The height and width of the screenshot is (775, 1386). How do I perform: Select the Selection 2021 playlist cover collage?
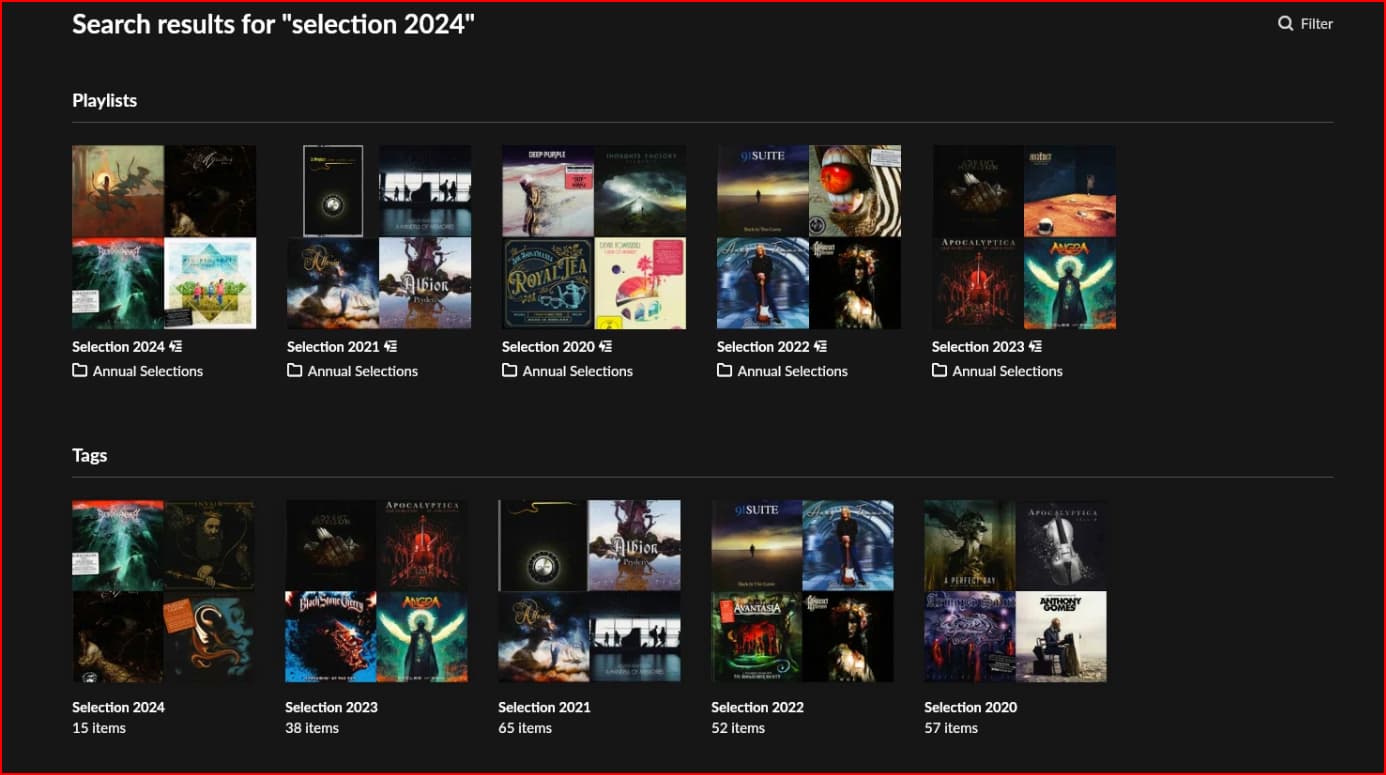[379, 237]
